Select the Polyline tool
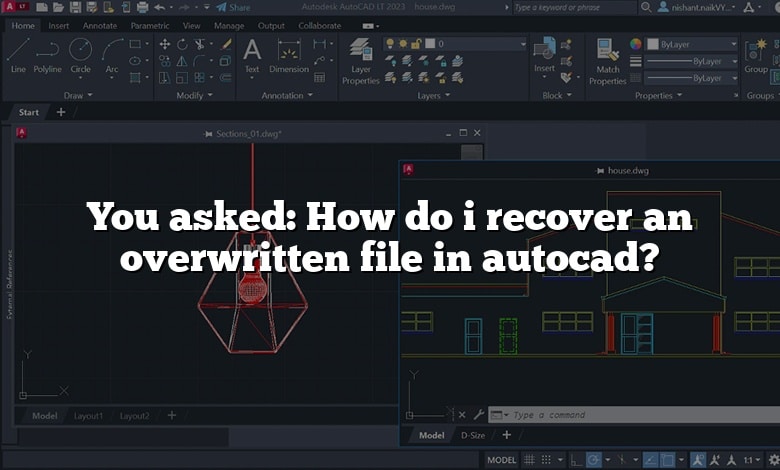Viewport: 780px width, 470px height. tap(47, 55)
